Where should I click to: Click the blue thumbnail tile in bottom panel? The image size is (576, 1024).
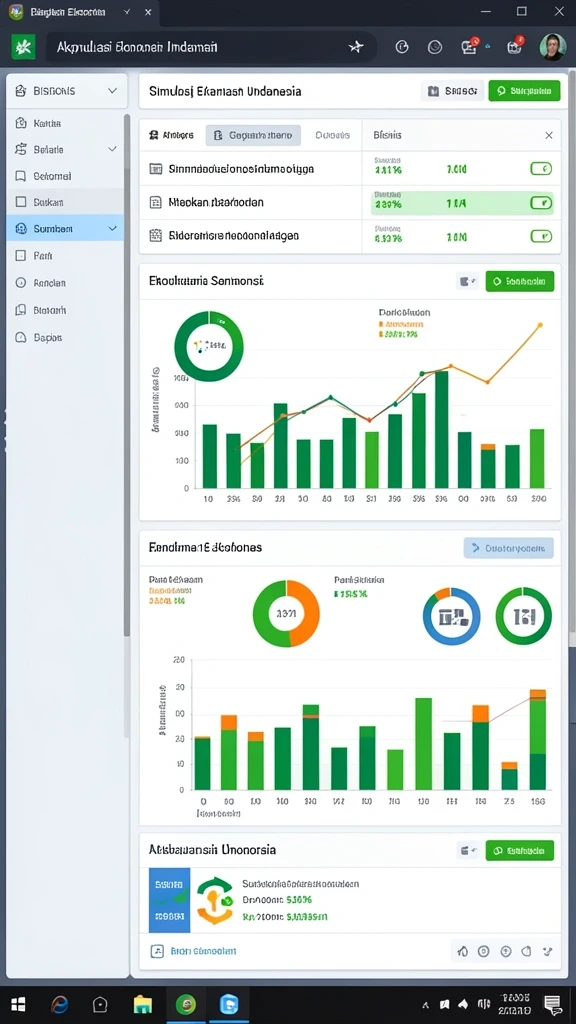(x=170, y=900)
